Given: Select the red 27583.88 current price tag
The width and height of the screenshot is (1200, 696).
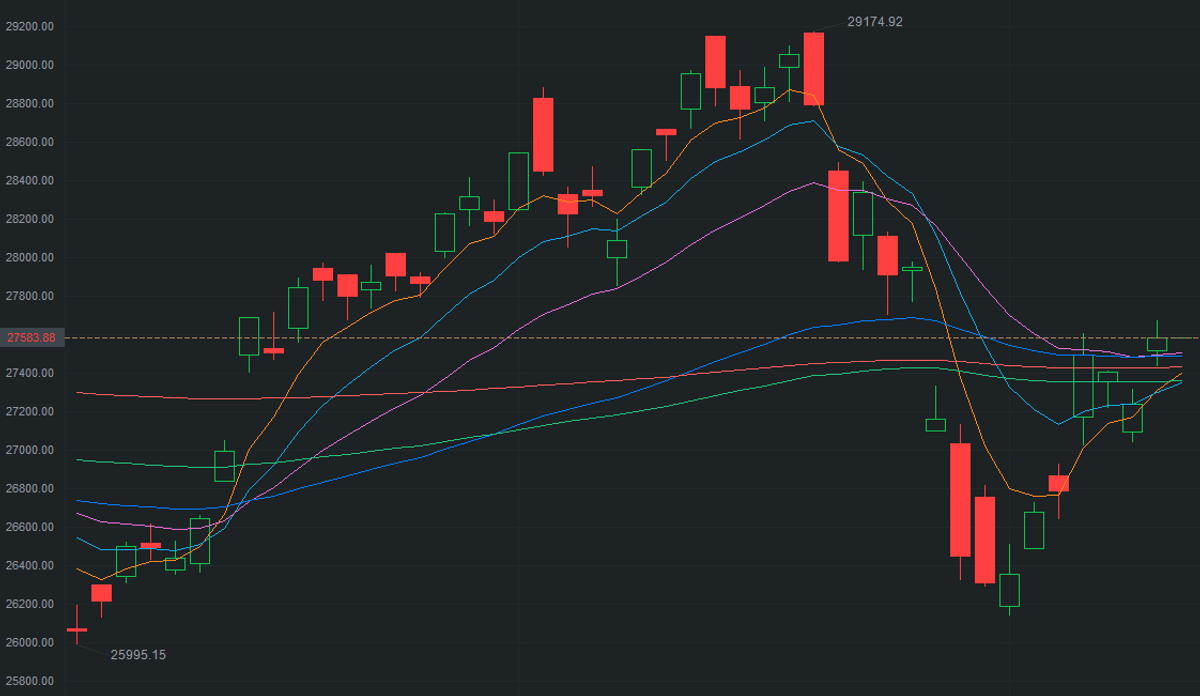Looking at the screenshot, I should coord(32,338).
